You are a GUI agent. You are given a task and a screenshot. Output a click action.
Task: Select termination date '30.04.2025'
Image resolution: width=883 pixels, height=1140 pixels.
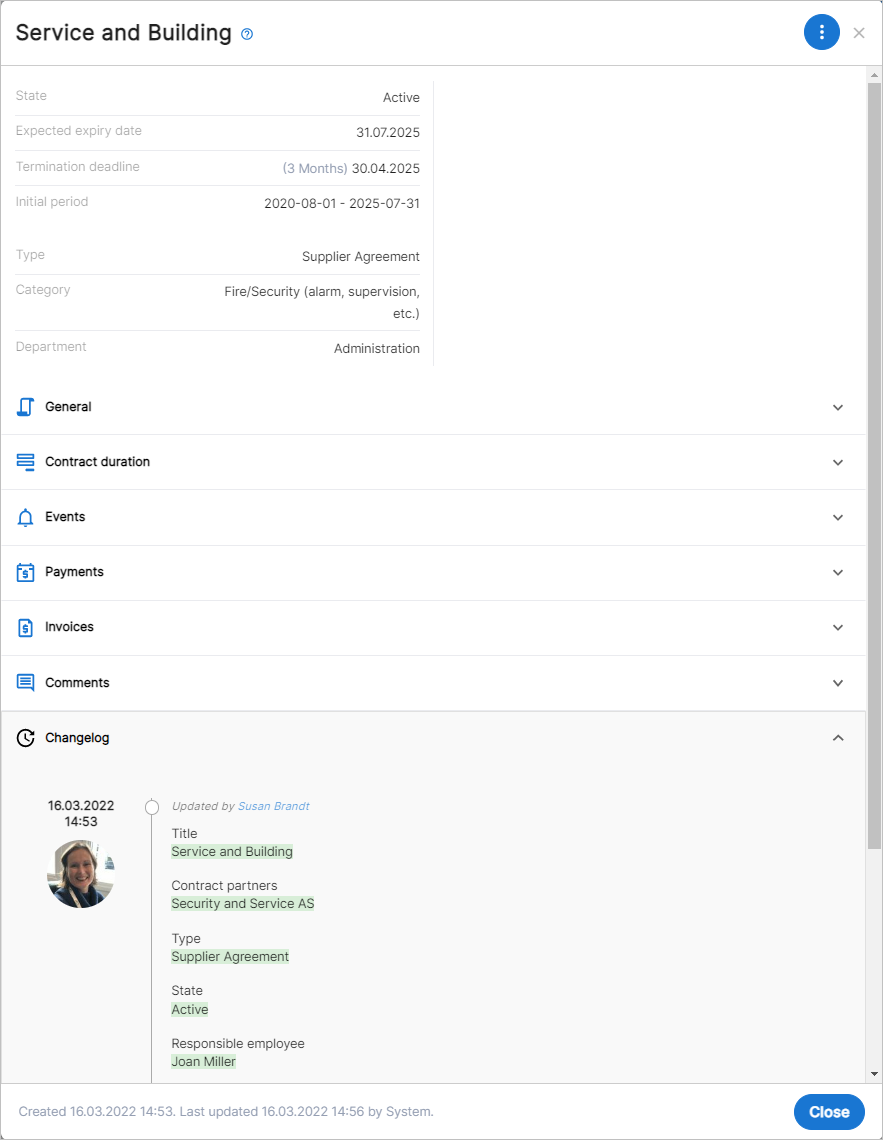coord(386,168)
